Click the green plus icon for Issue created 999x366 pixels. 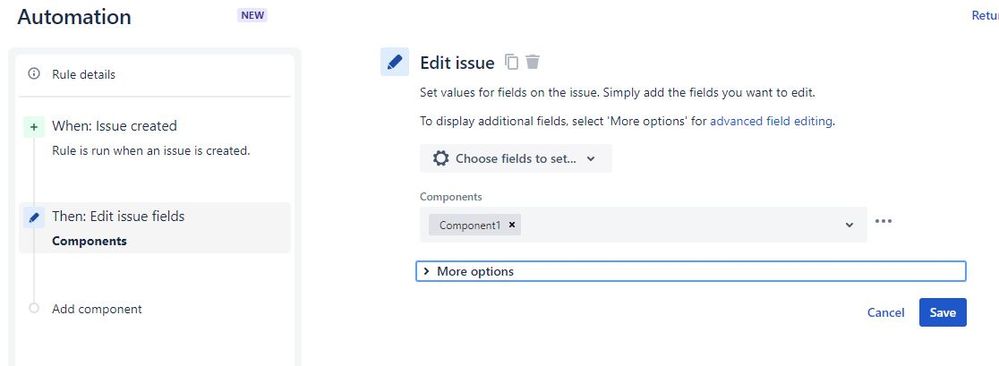pyautogui.click(x=34, y=127)
